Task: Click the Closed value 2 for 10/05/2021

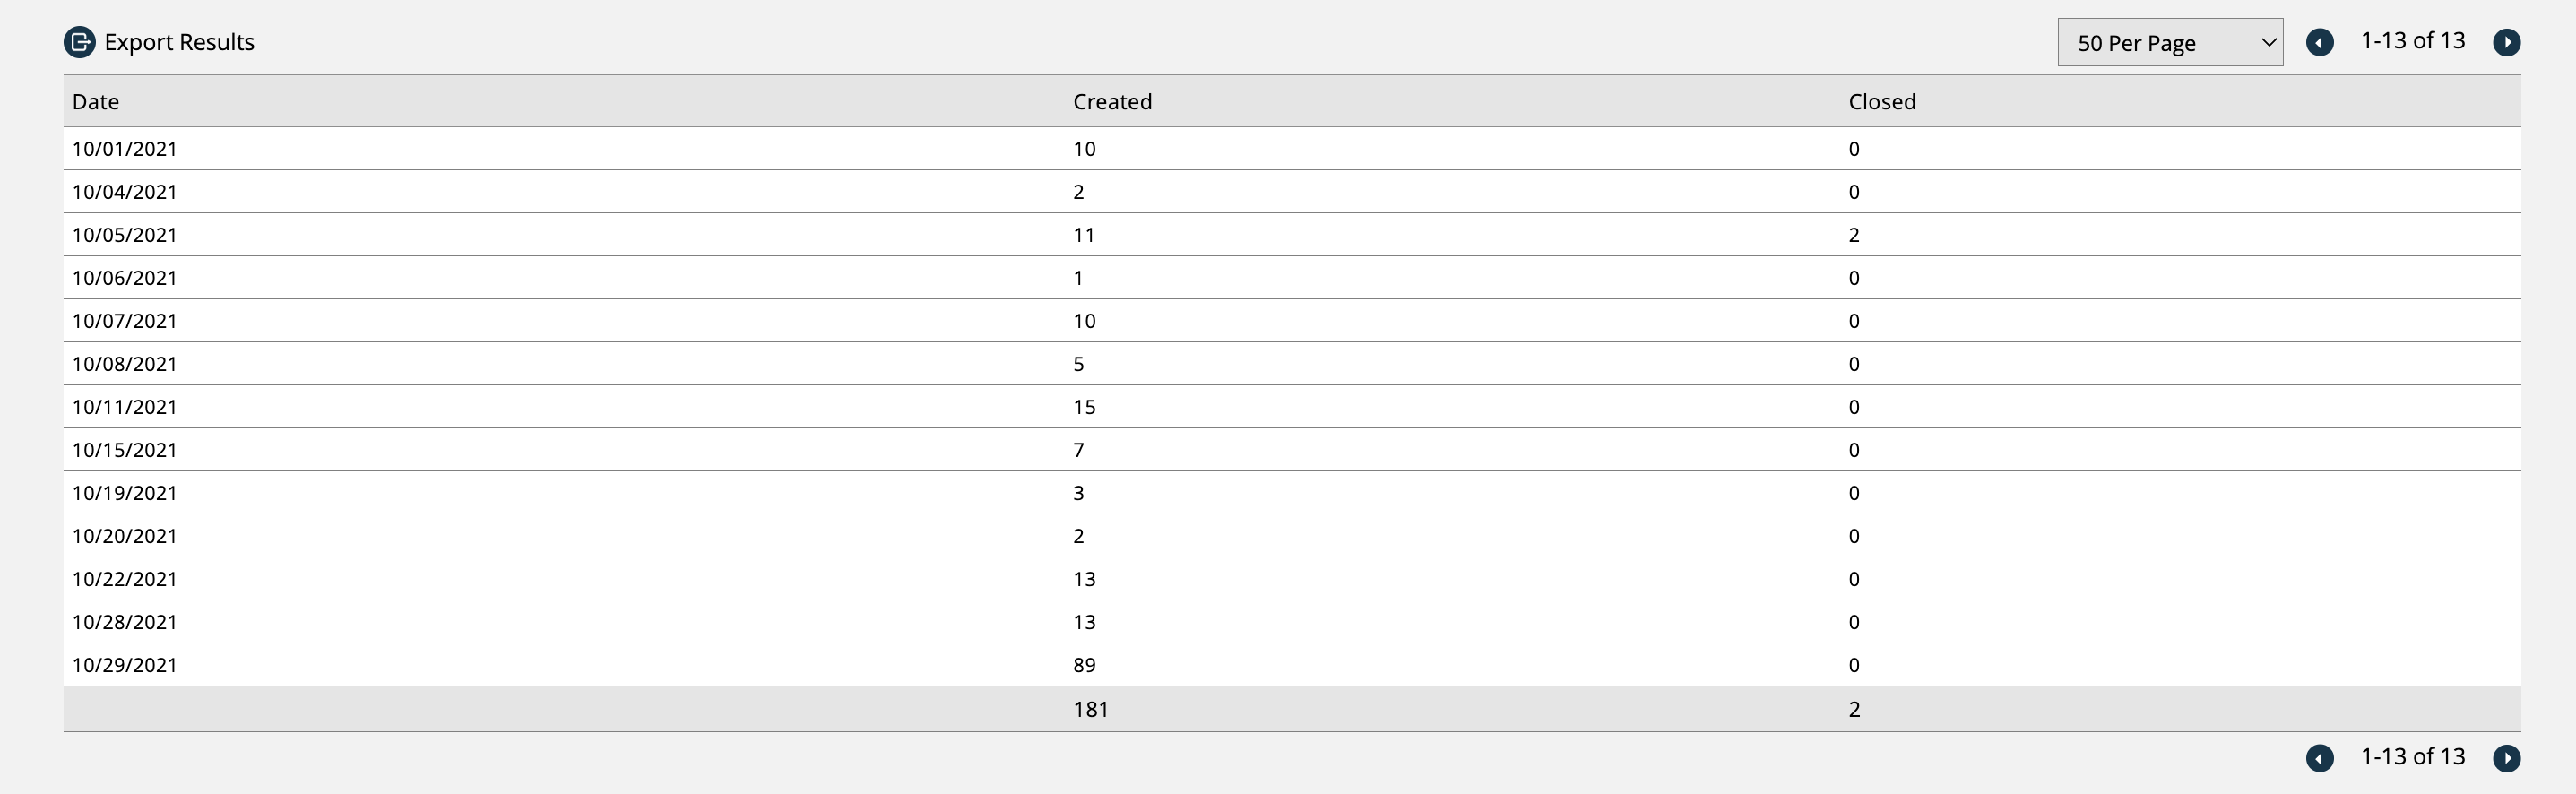Action: tap(1855, 235)
